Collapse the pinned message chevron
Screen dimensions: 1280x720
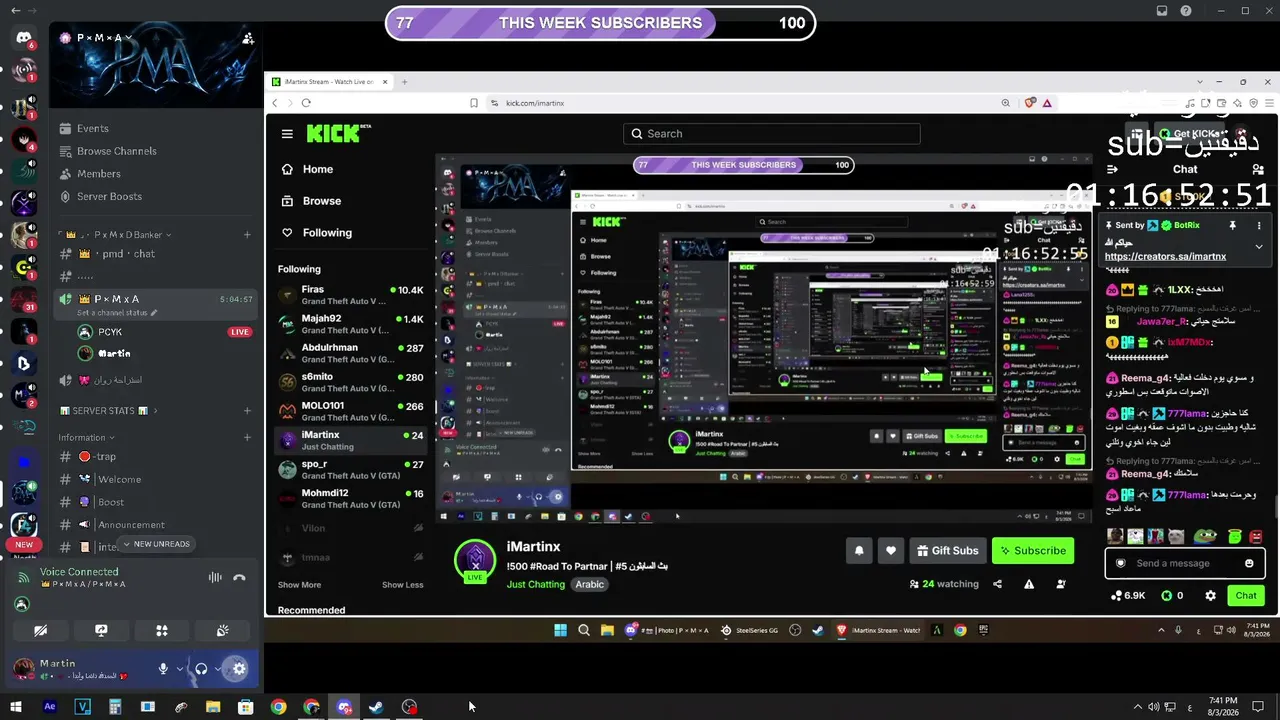pos(1259,246)
